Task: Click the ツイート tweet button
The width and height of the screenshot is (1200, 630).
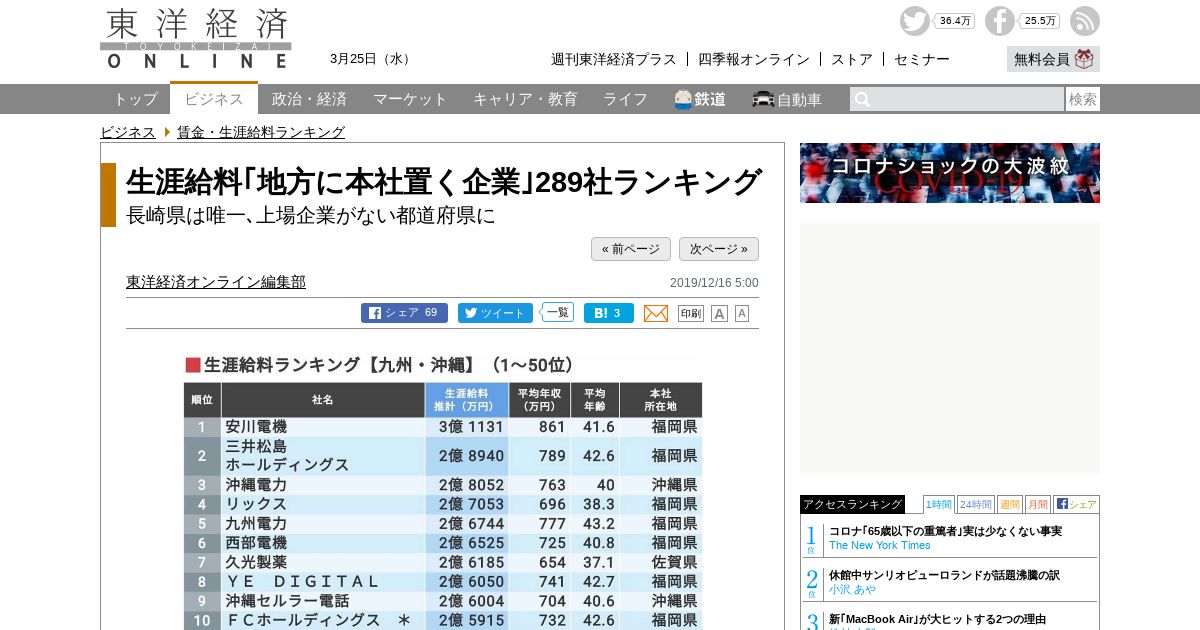Action: 495,313
